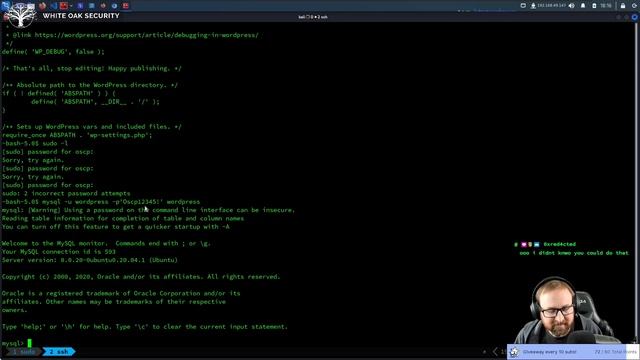Viewport: 640px width, 360px height.
Task: Open the Kali applications menu icon
Action: [x=5, y=5]
